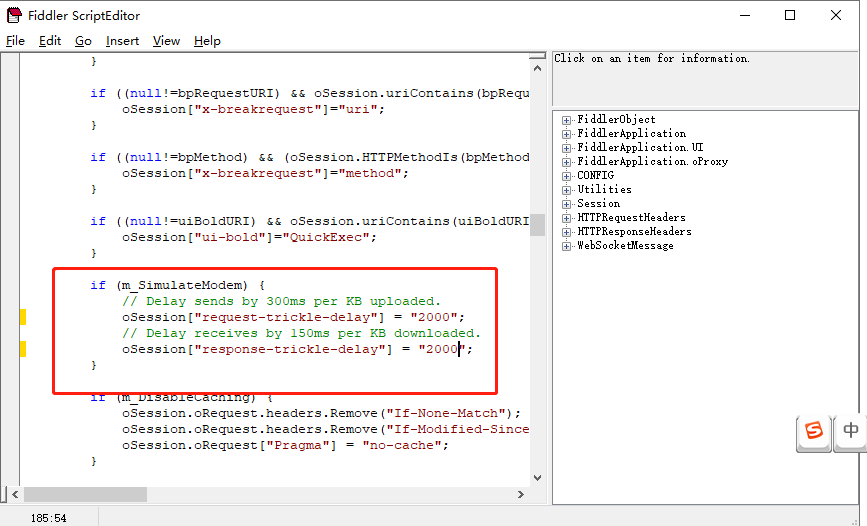Expand the CONFIG tree node
Screen dimensions: 867x526
[x=566, y=176]
